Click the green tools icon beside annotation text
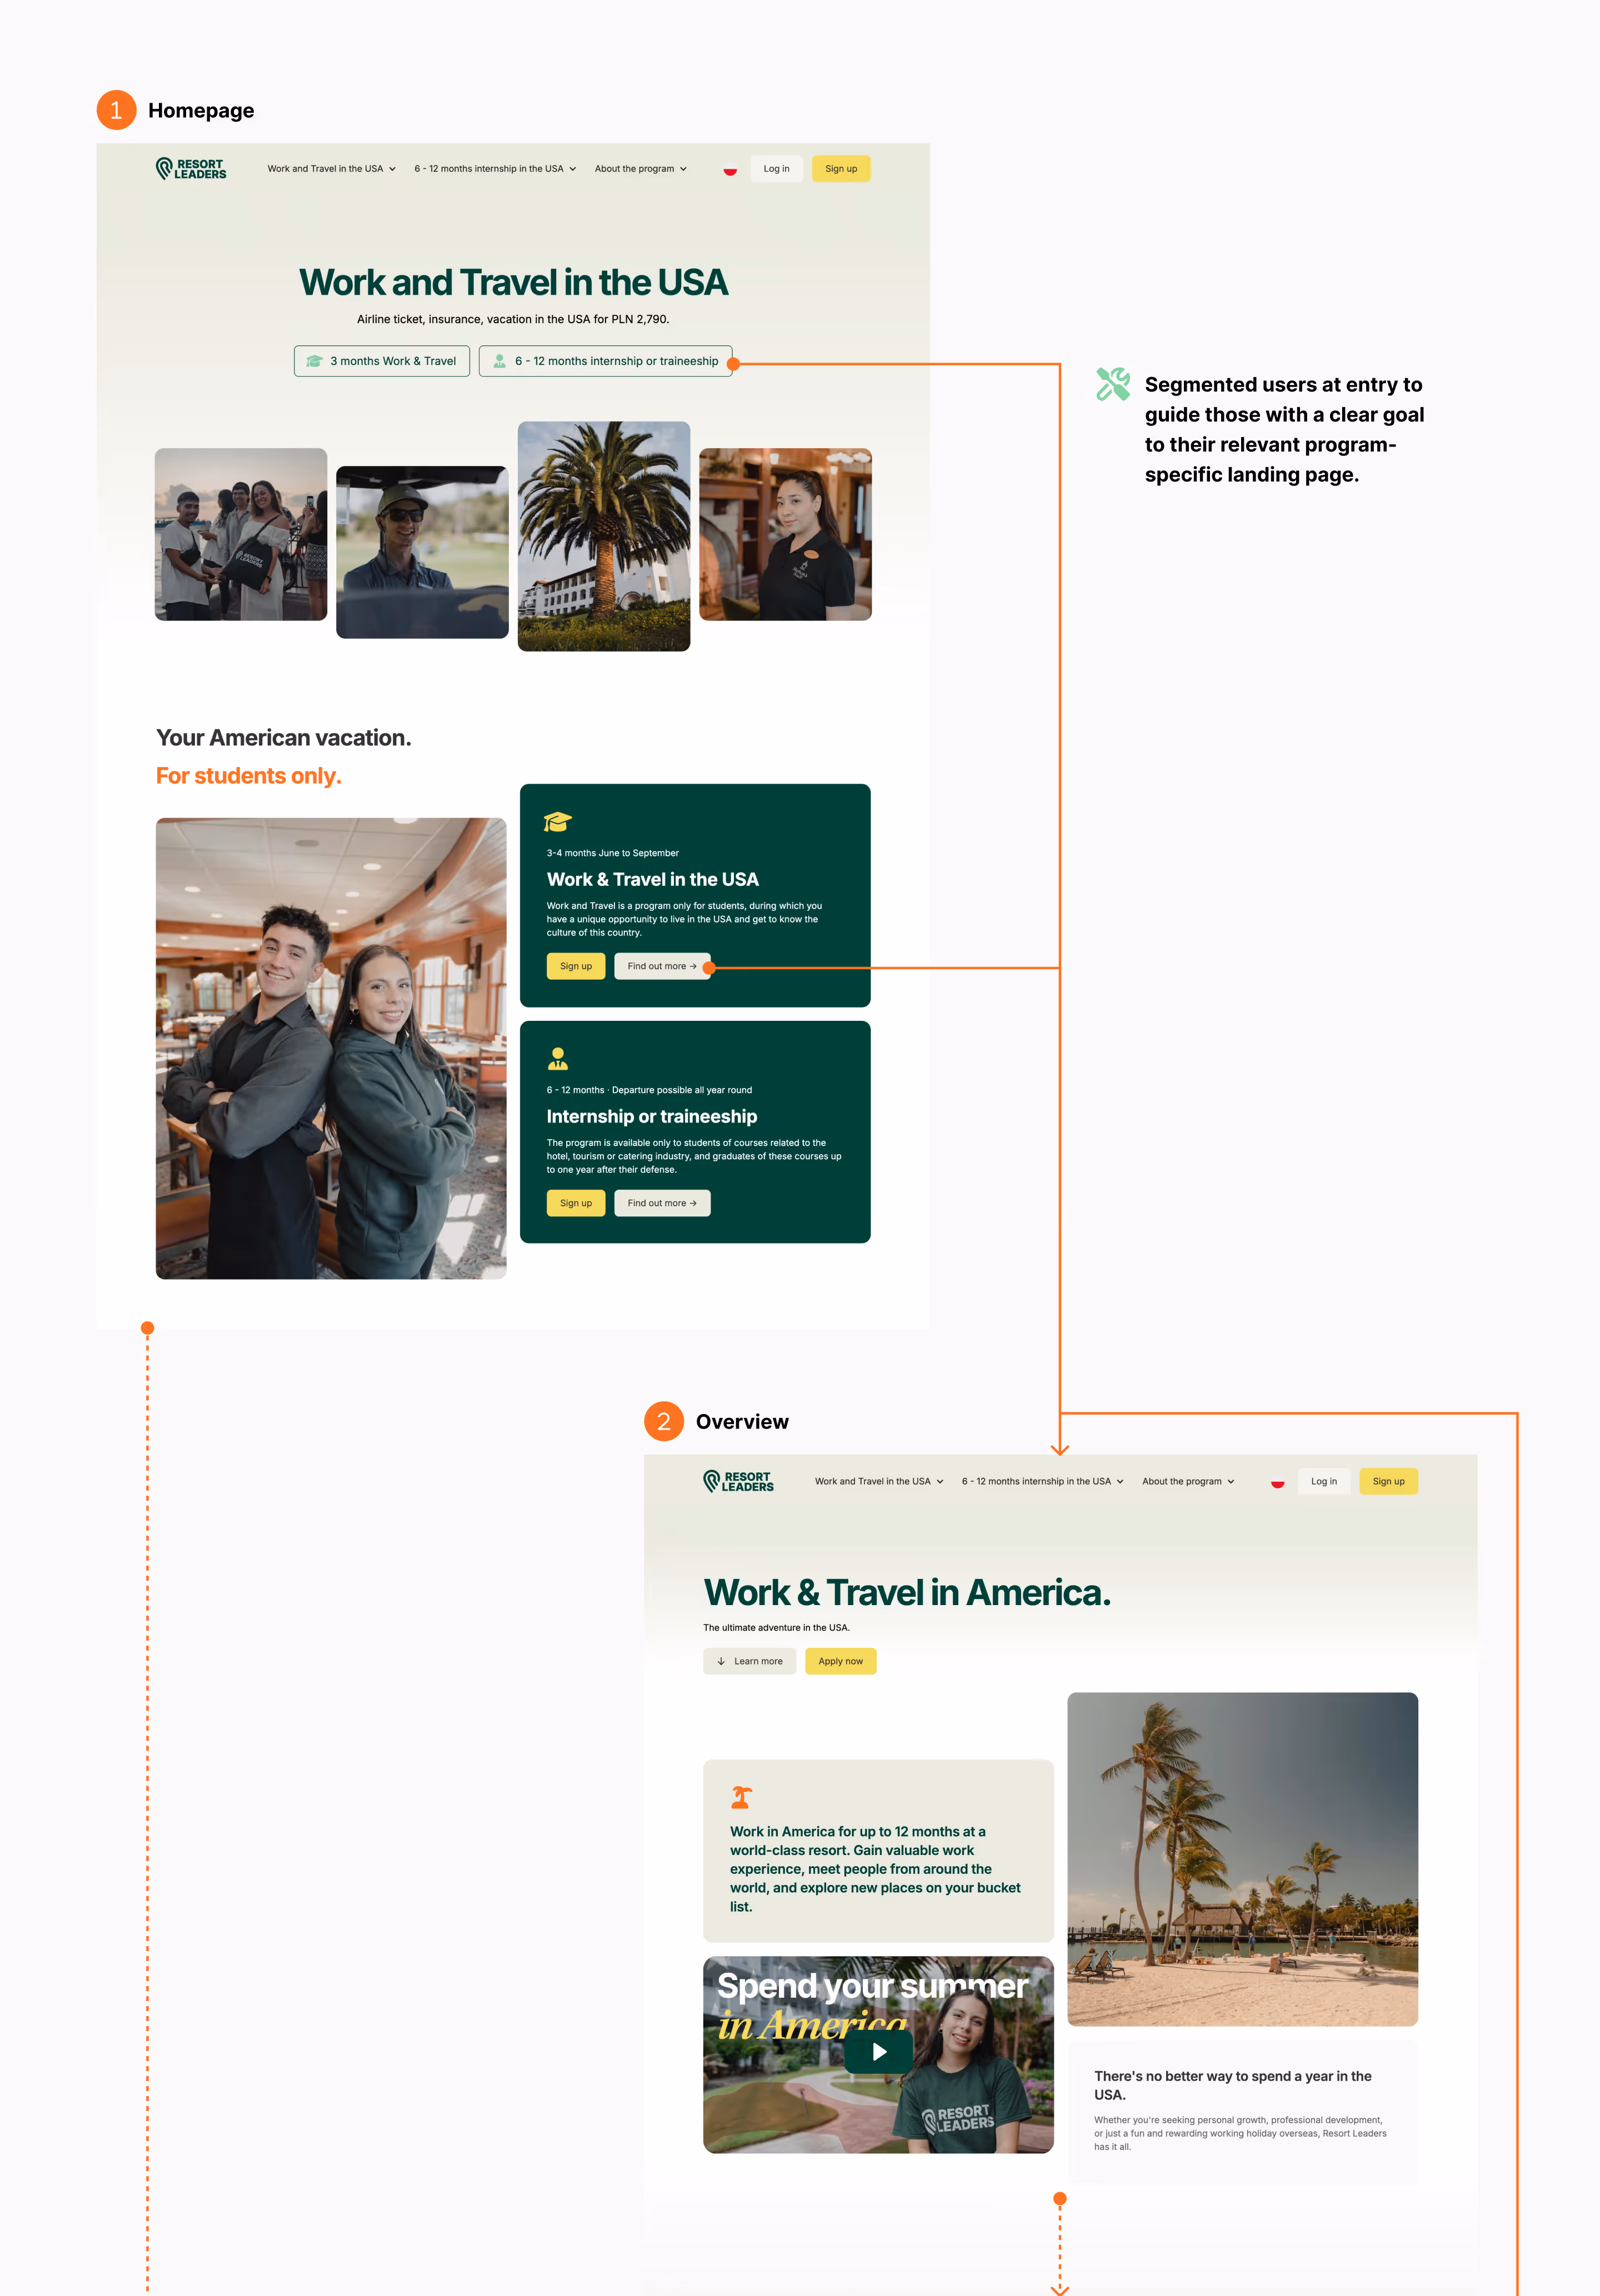This screenshot has width=1600, height=2296. pos(1113,384)
